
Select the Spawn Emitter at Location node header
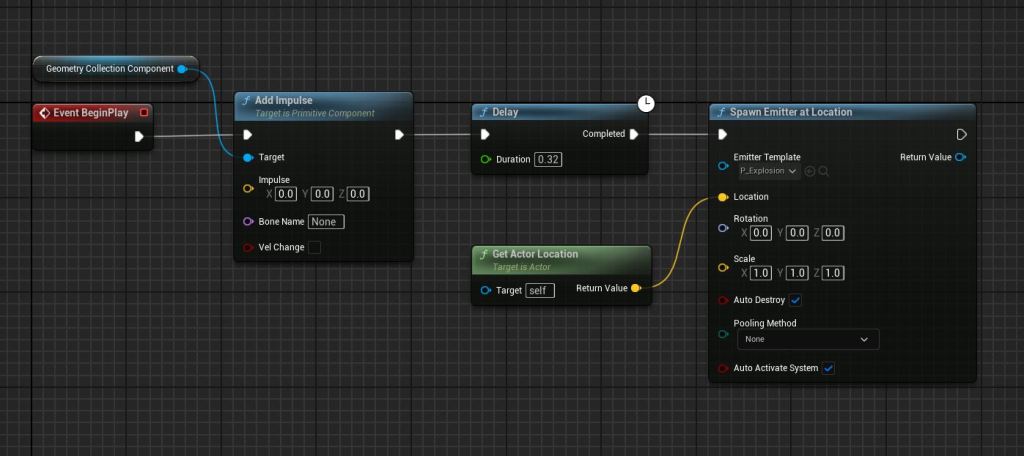(790, 112)
